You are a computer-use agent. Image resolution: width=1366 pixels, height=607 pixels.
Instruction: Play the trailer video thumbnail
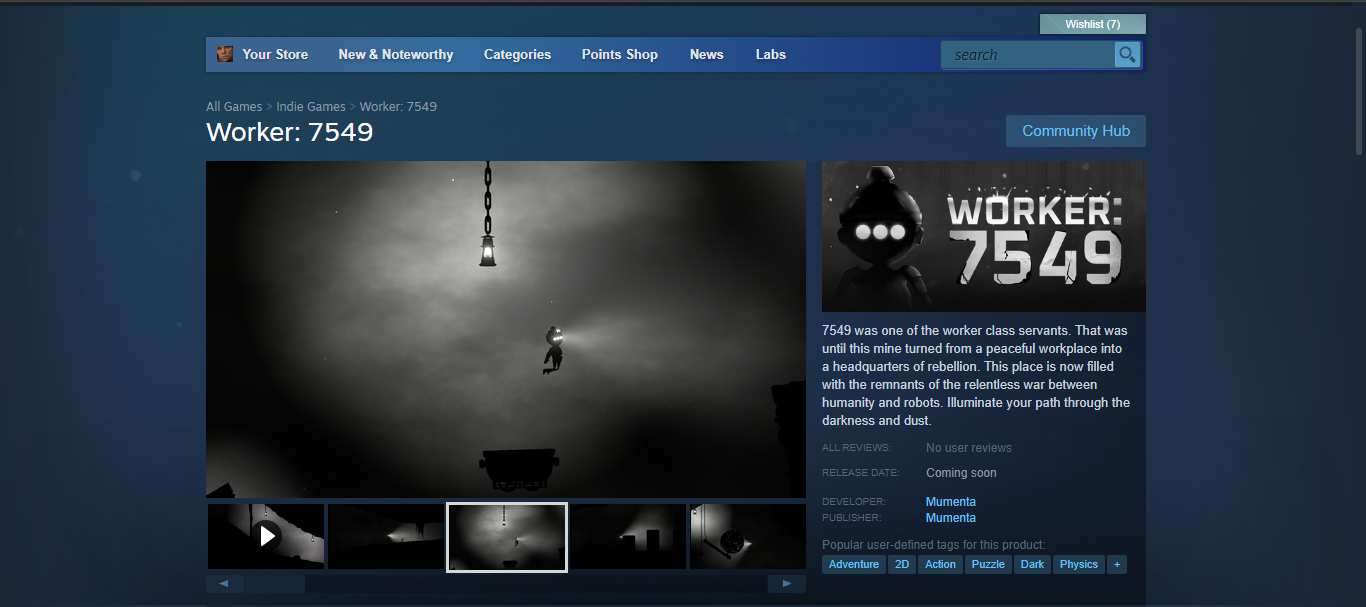266,537
